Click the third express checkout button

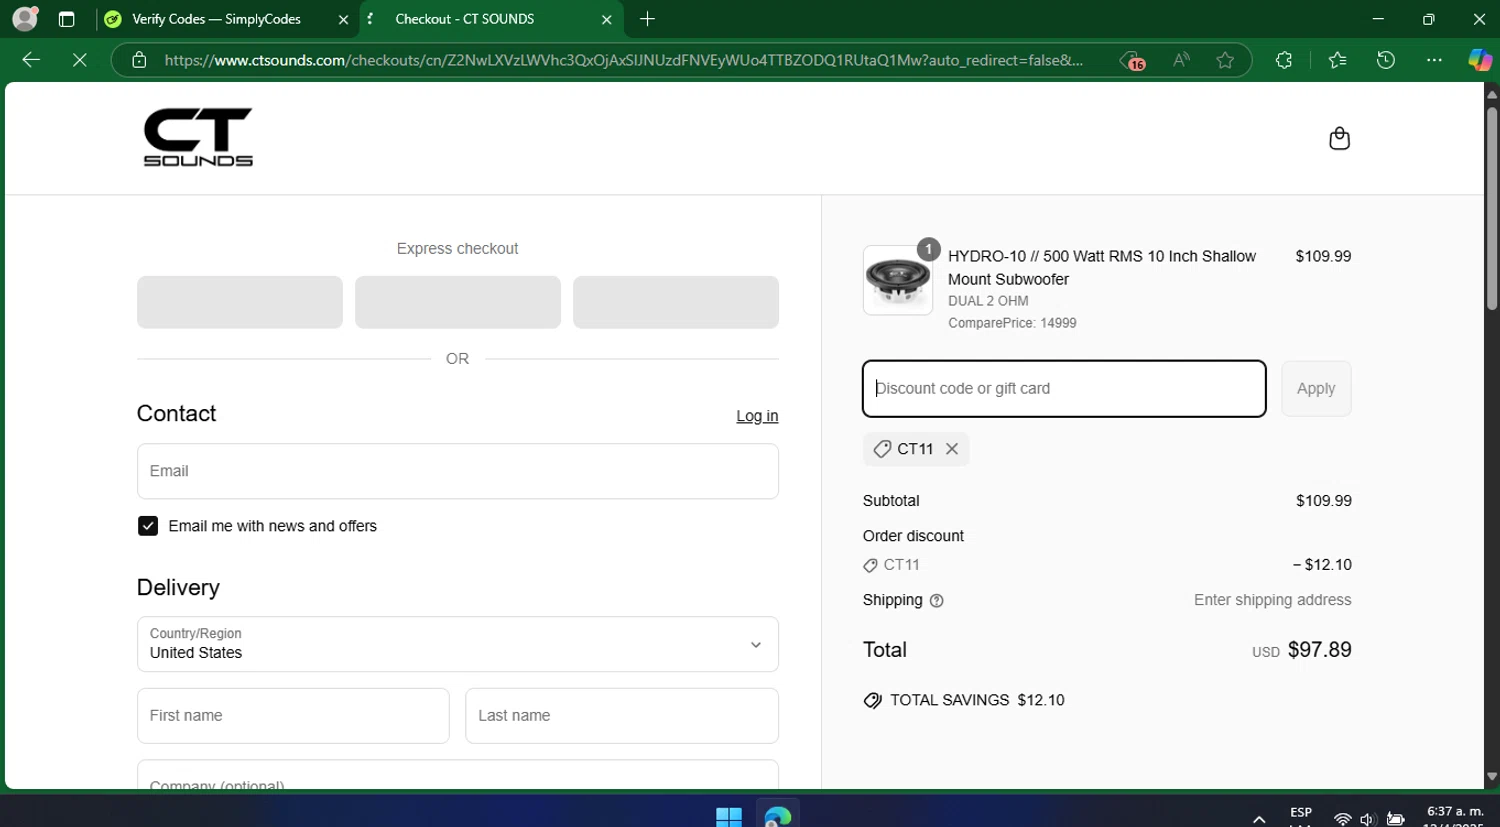tap(676, 302)
